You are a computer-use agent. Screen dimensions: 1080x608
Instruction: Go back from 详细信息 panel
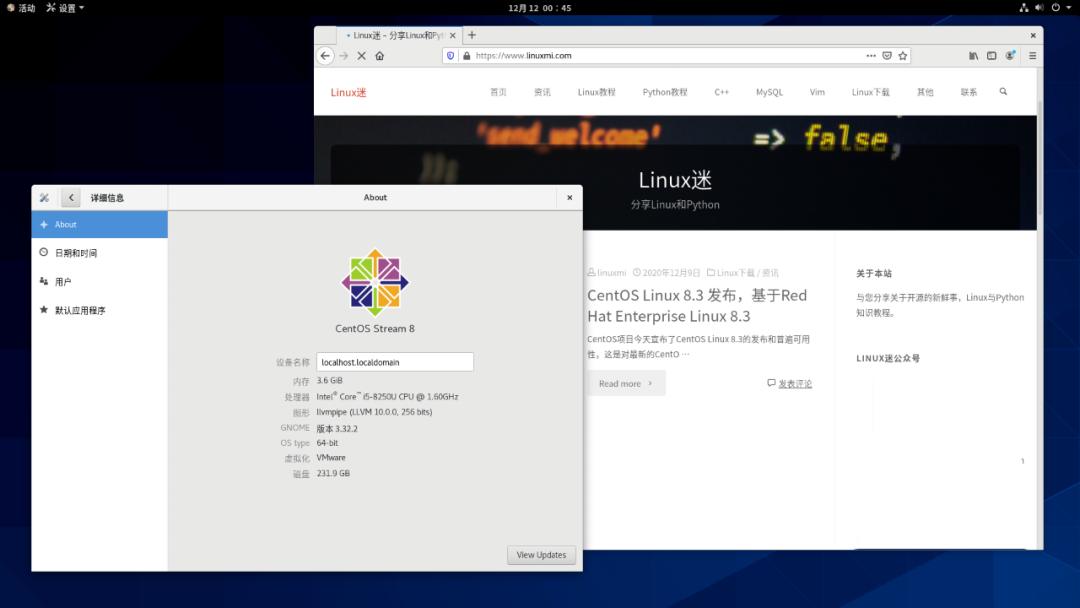71,198
